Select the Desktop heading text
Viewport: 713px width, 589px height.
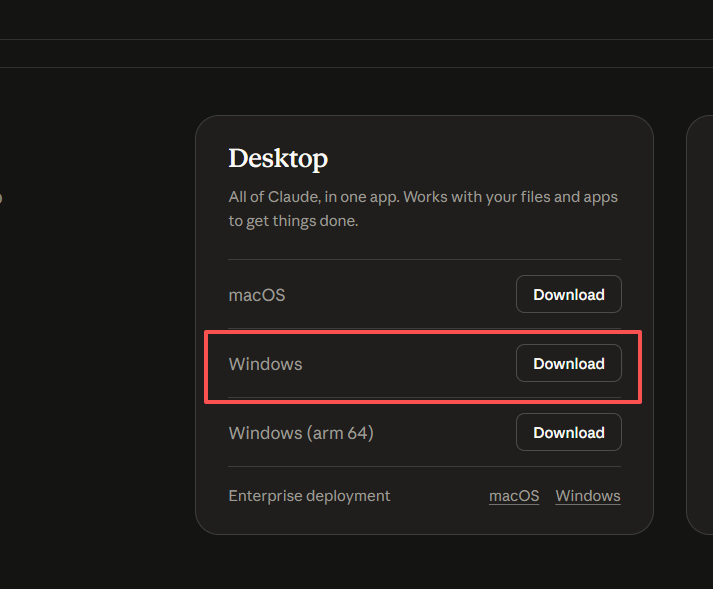click(x=278, y=159)
